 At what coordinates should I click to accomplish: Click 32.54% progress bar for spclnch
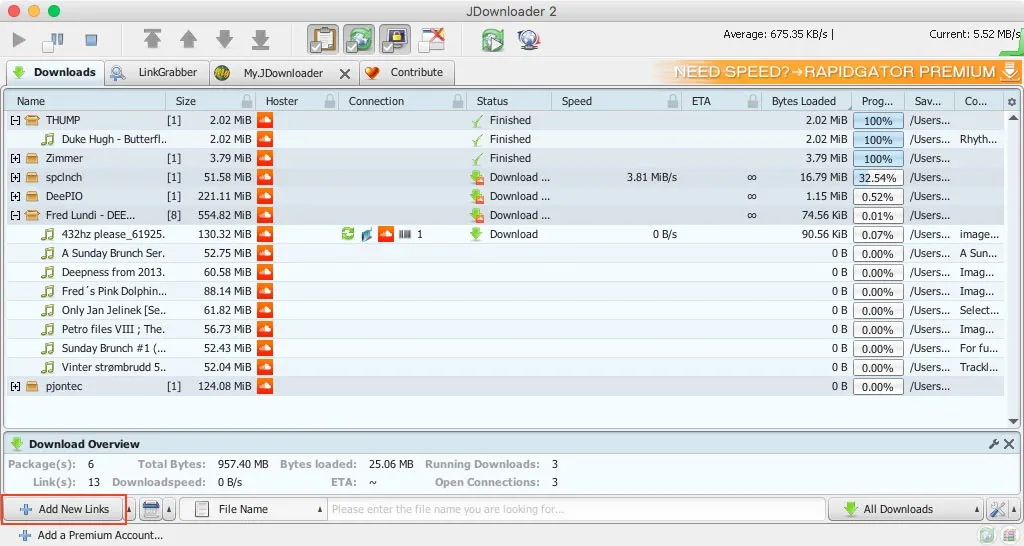coord(878,178)
